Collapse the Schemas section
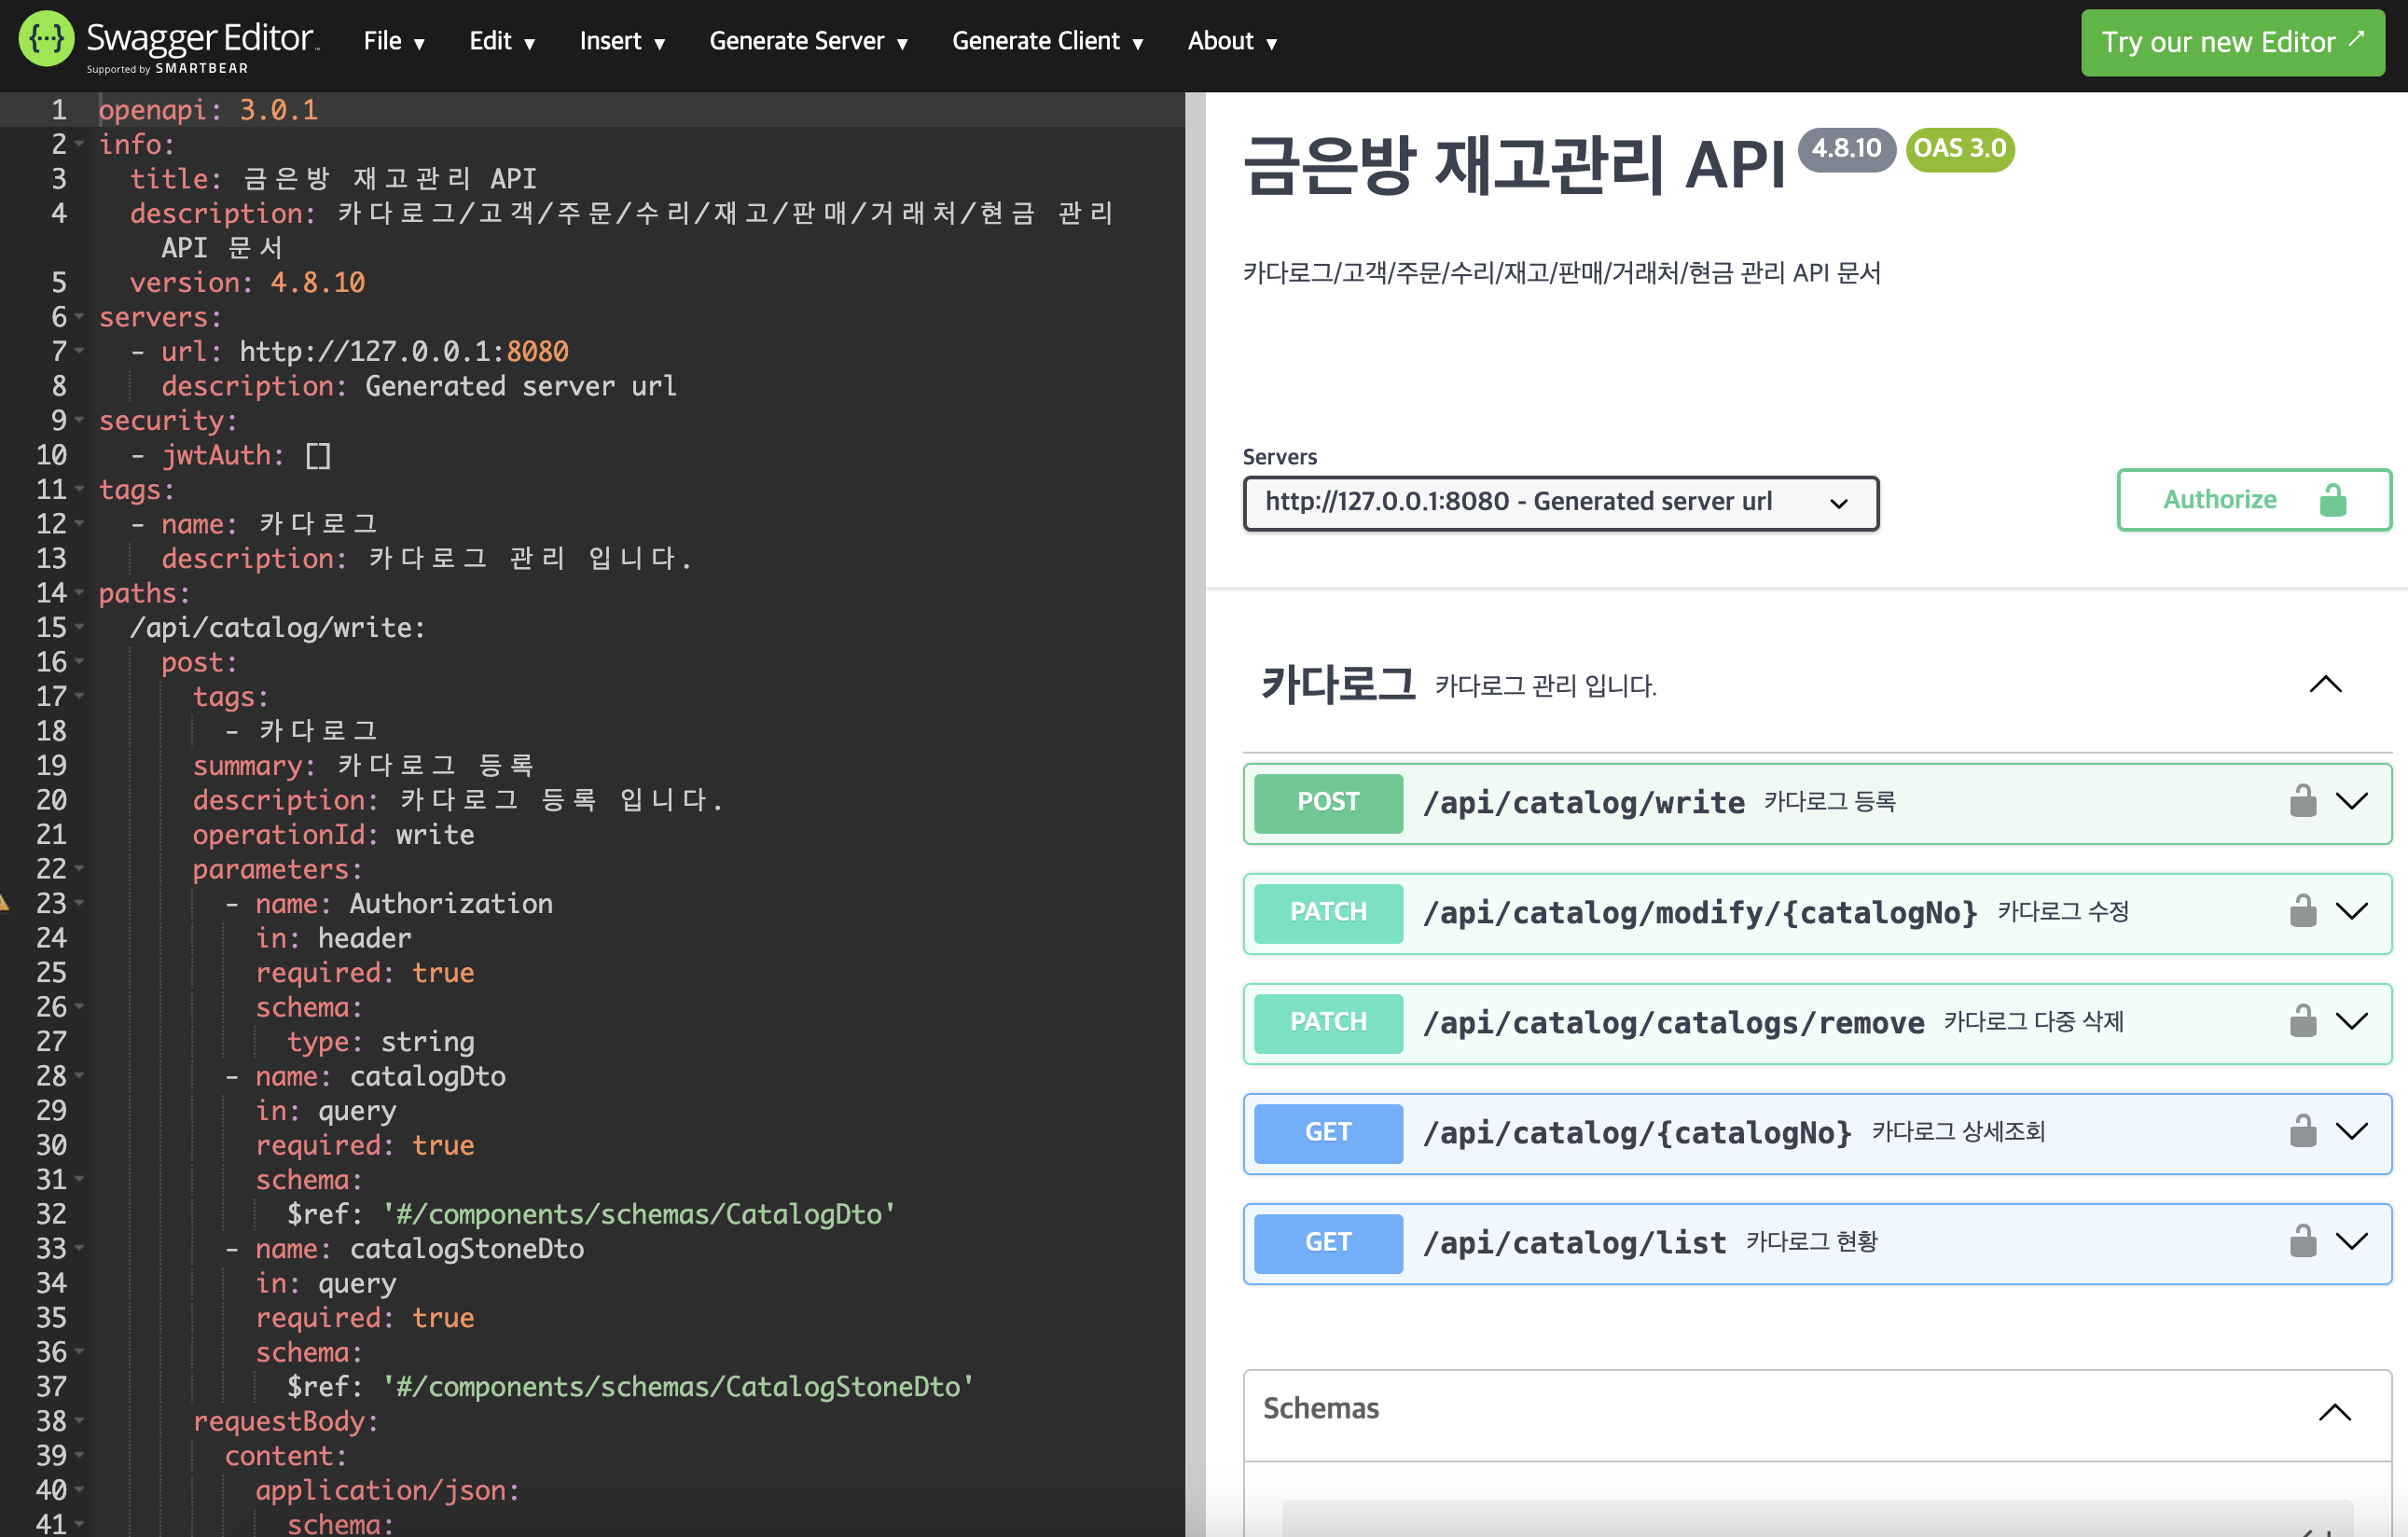The image size is (2408, 1537). [x=2334, y=1412]
